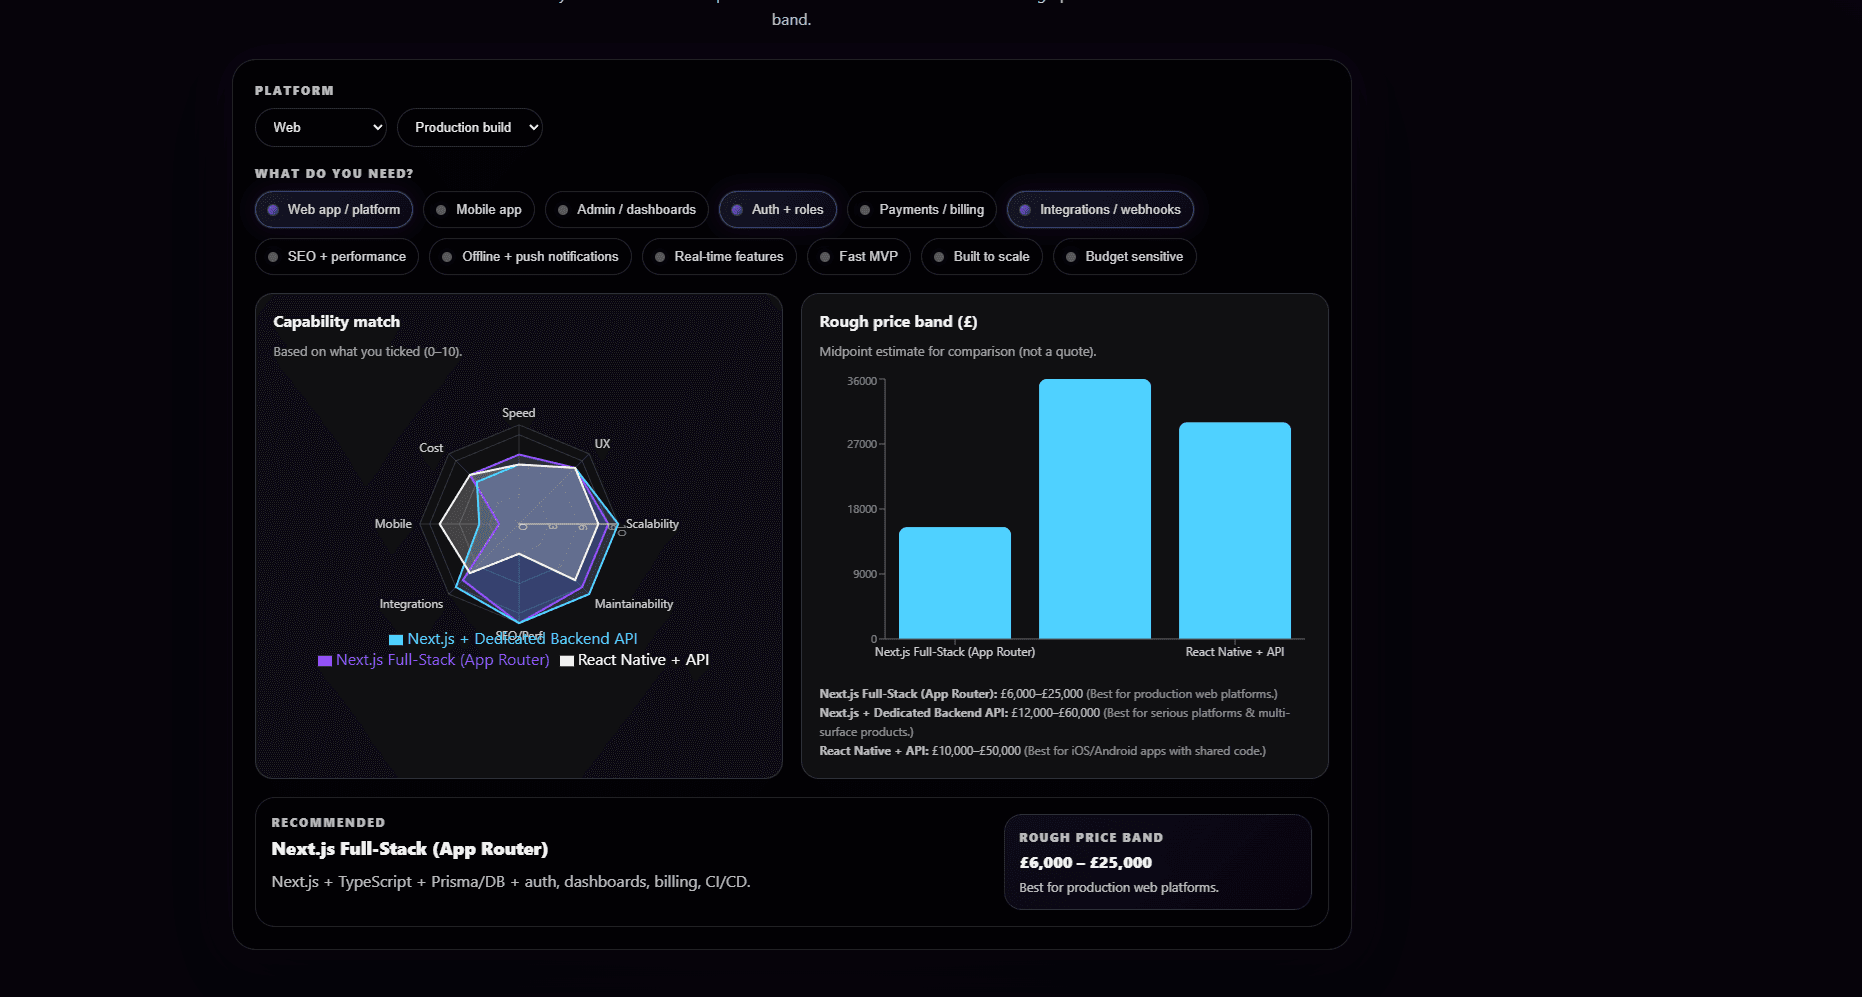The image size is (1862, 997).
Task: Select SEO + performance option
Action: coord(336,257)
